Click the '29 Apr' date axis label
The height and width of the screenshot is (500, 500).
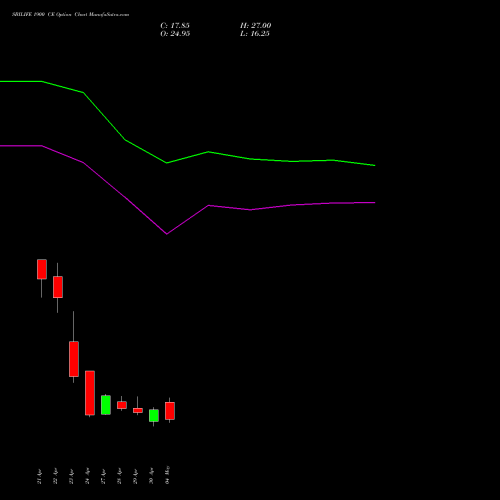135,476
